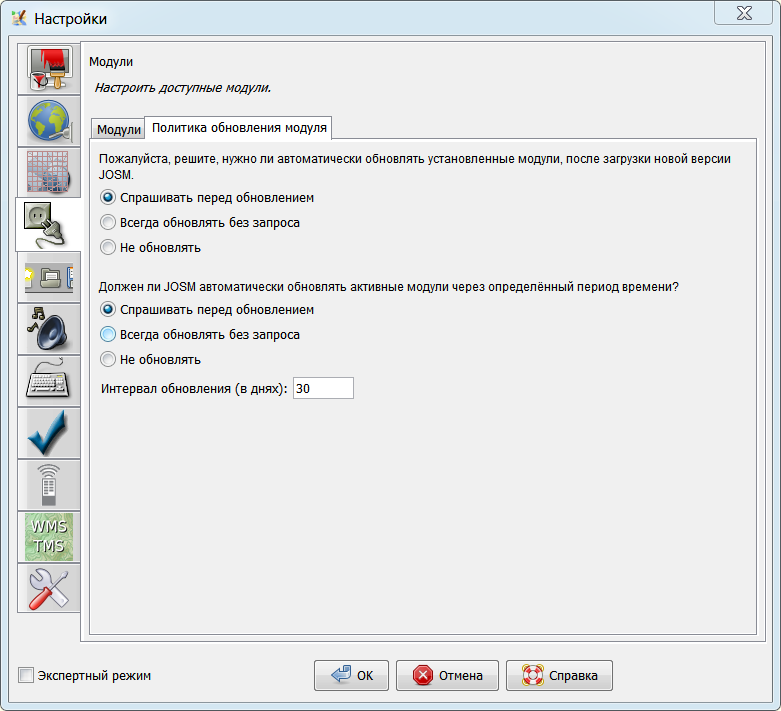Open toolbar customization folder icon
The height and width of the screenshot is (711, 781).
click(48, 277)
